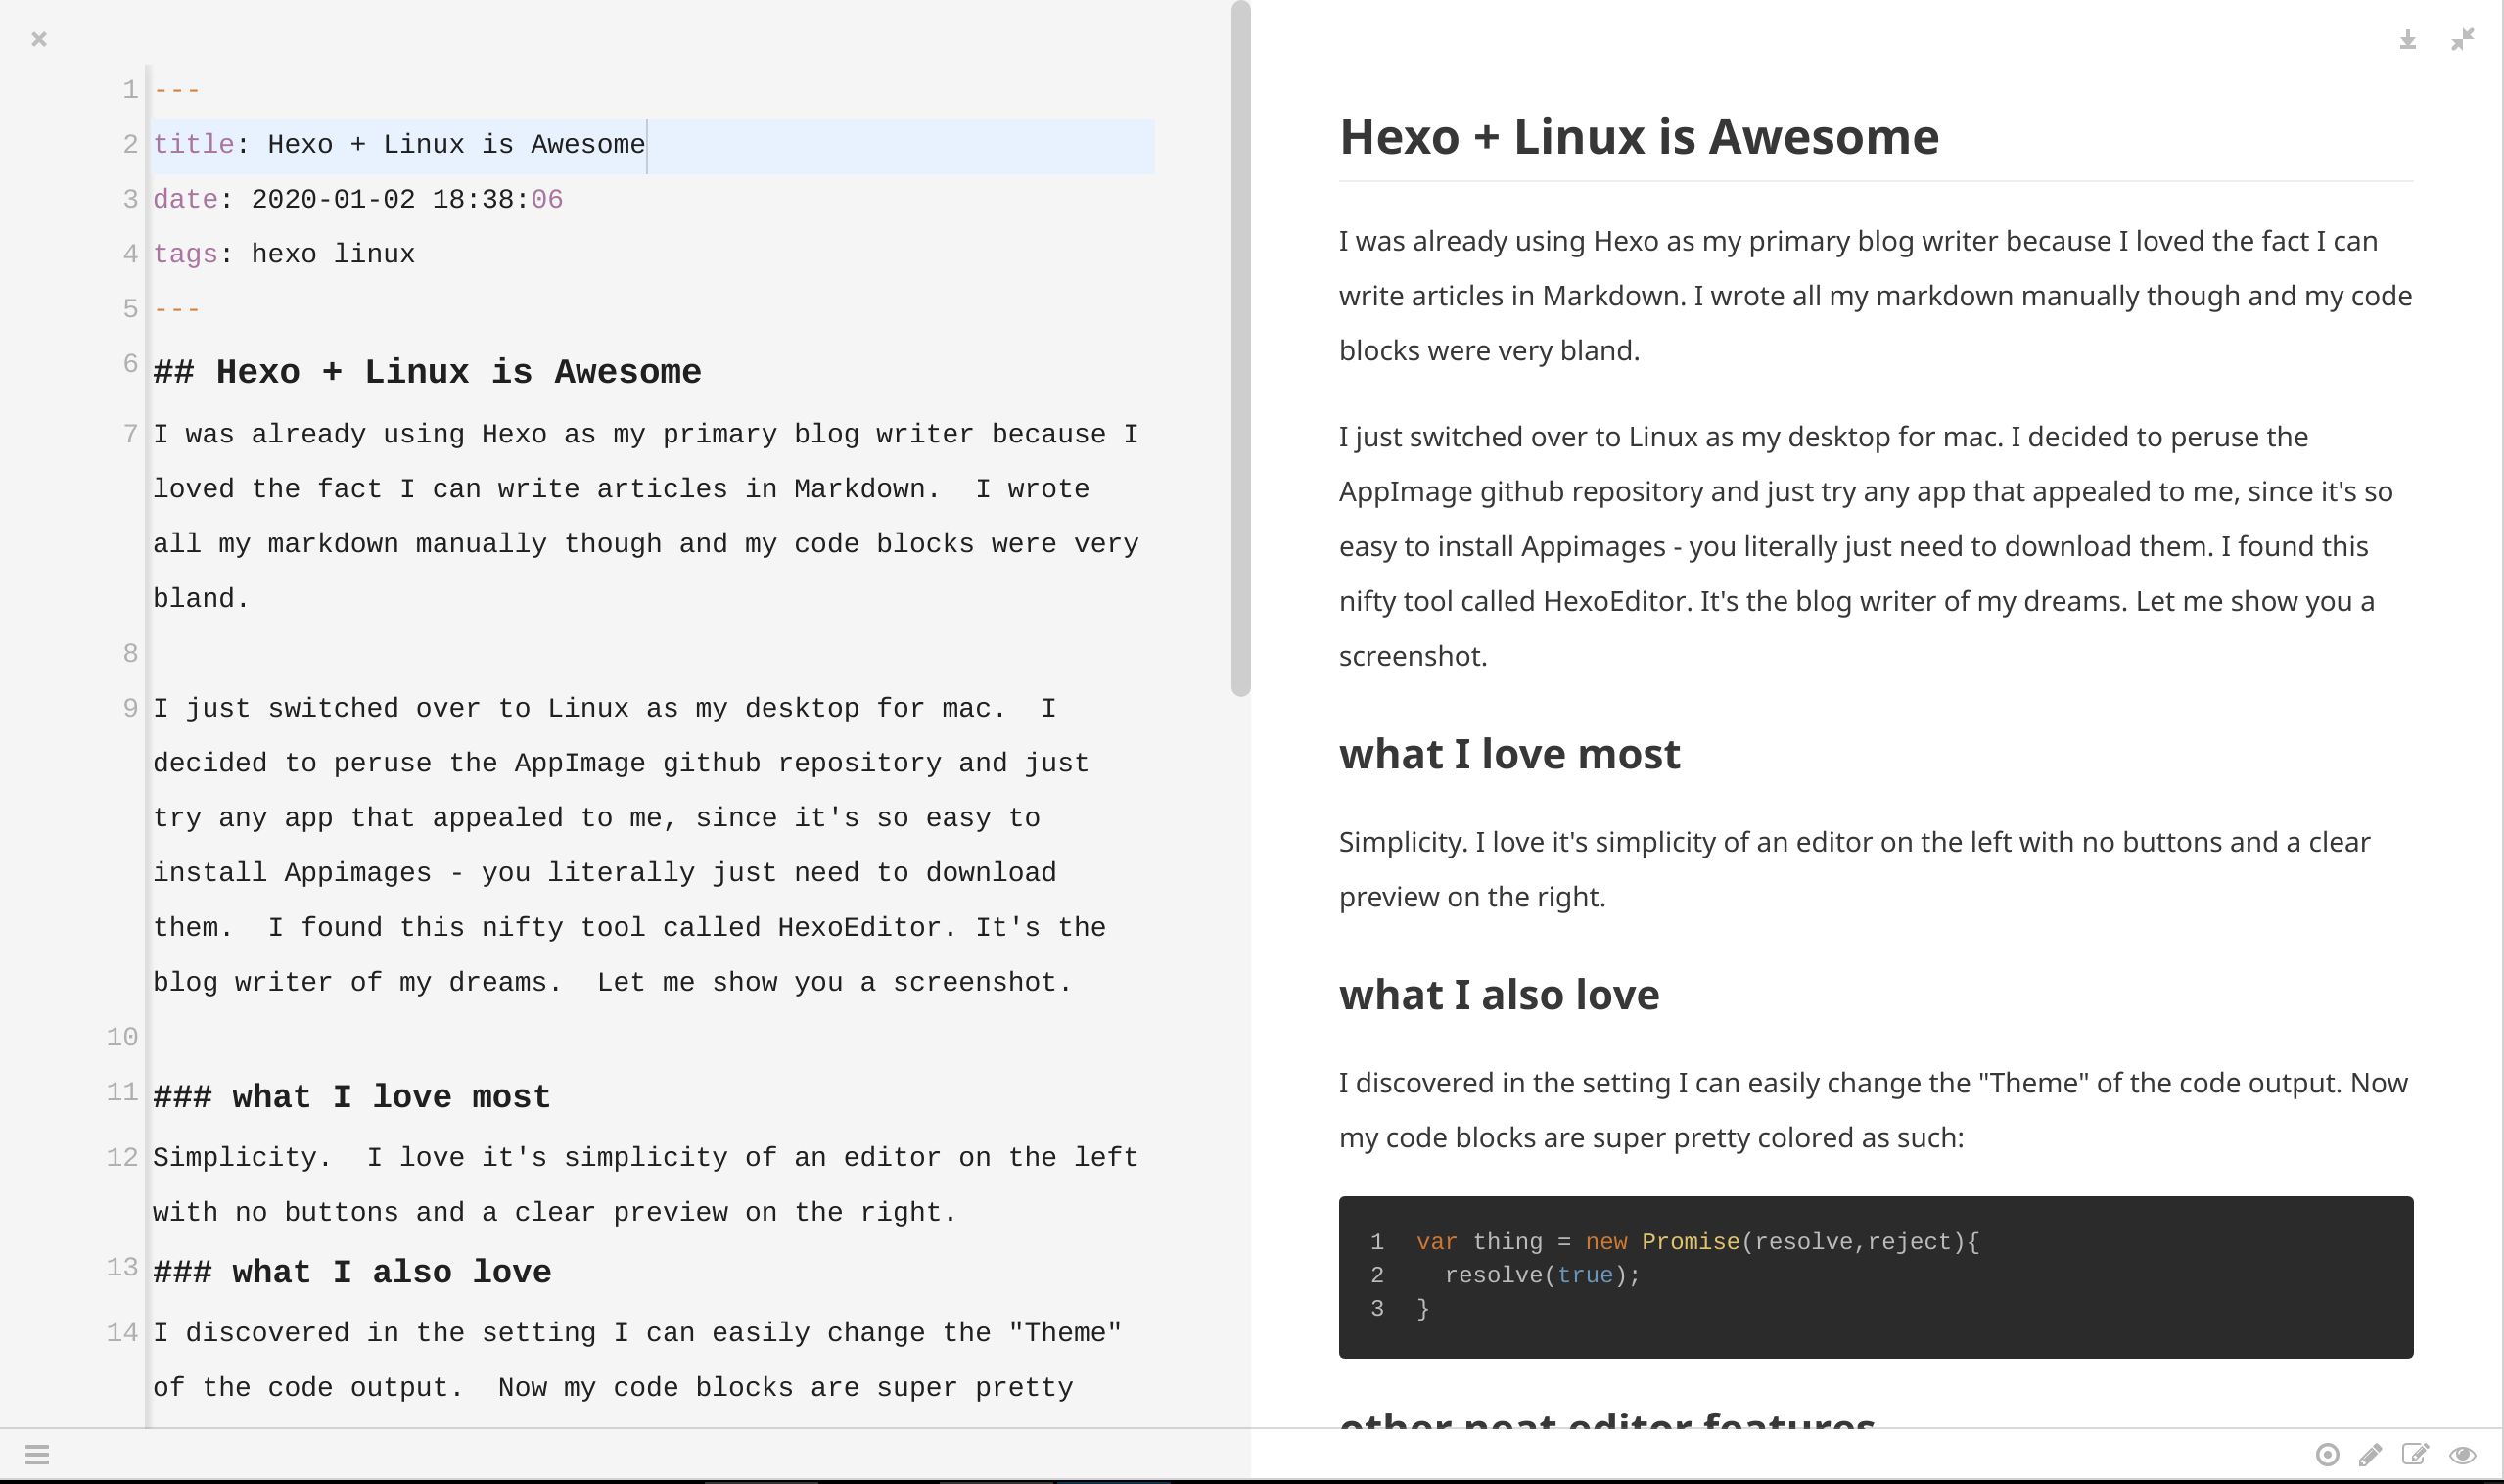This screenshot has width=2504, height=1484.
Task: Click the 'resolve(true);' code line
Action: pos(1543,1275)
